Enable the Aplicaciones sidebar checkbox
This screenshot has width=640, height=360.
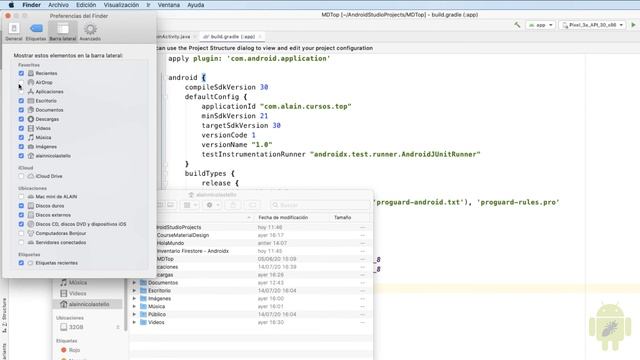coord(21,92)
